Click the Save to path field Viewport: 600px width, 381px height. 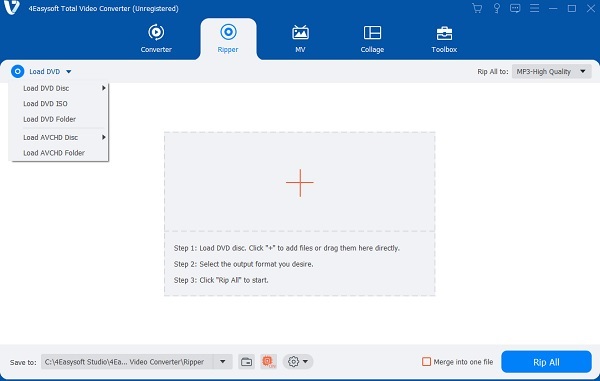127,361
